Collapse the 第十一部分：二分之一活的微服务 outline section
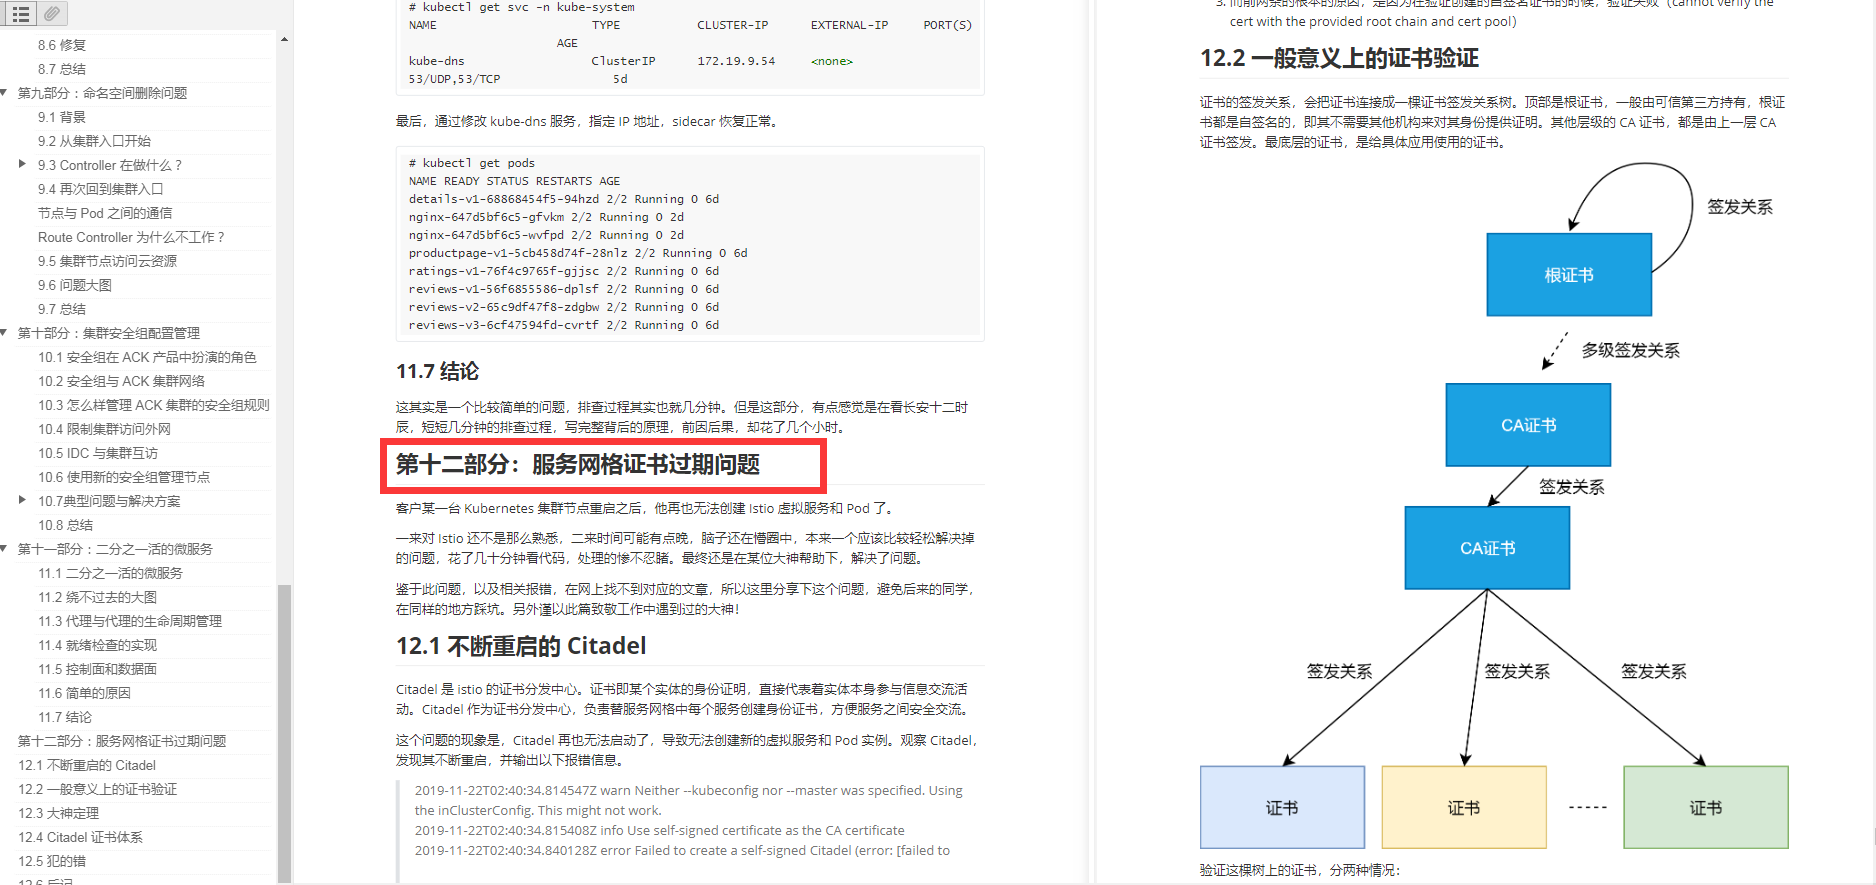This screenshot has height=885, width=1876. (5, 549)
